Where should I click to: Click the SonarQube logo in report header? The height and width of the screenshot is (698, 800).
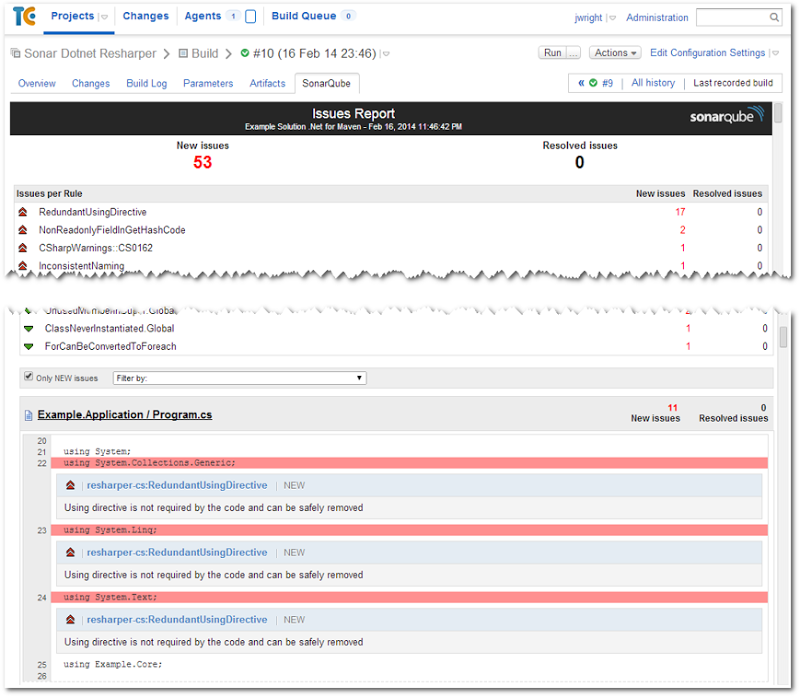pos(727,115)
